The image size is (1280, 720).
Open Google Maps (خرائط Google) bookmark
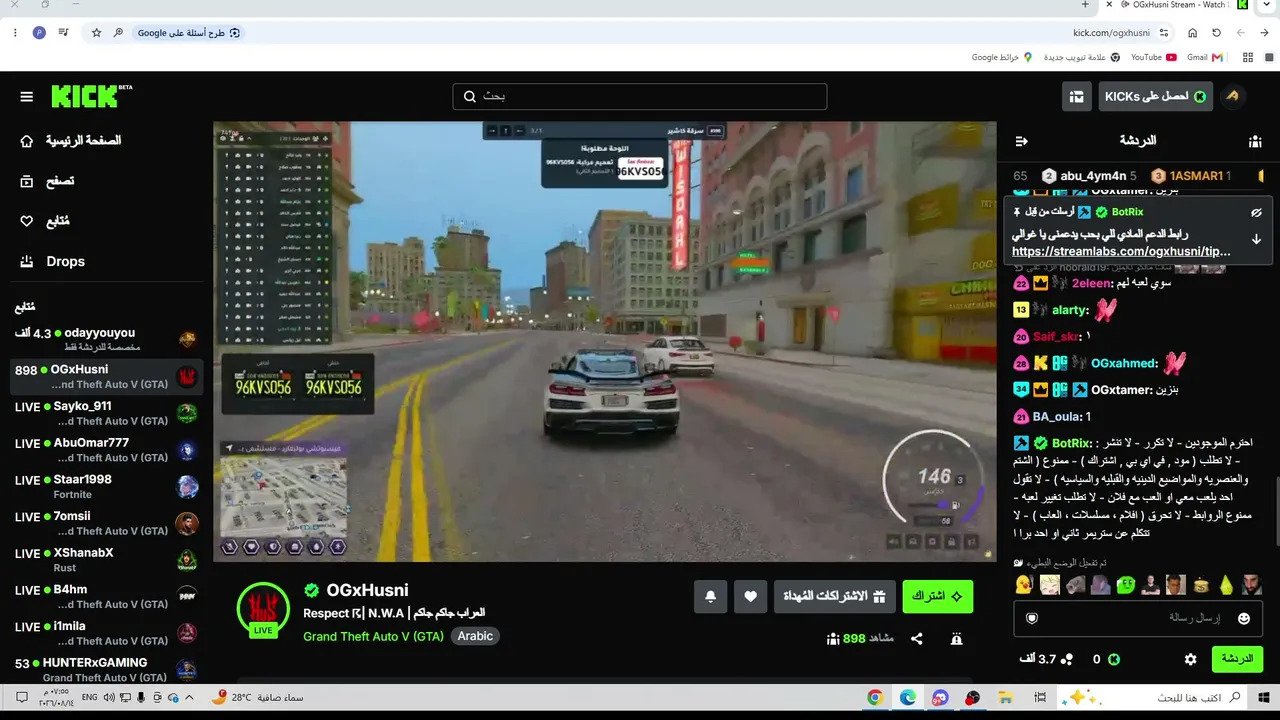(x=1003, y=58)
